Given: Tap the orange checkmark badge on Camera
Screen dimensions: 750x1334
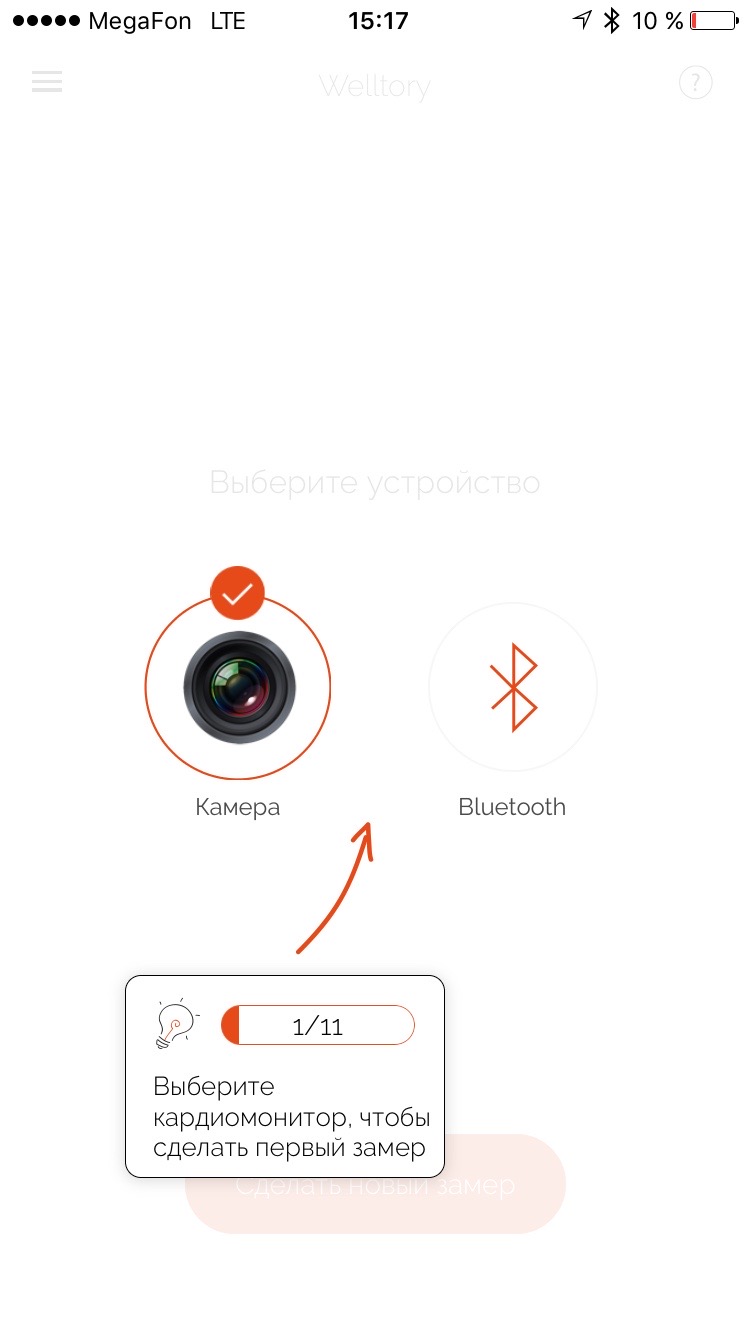Looking at the screenshot, I should coord(238,594).
